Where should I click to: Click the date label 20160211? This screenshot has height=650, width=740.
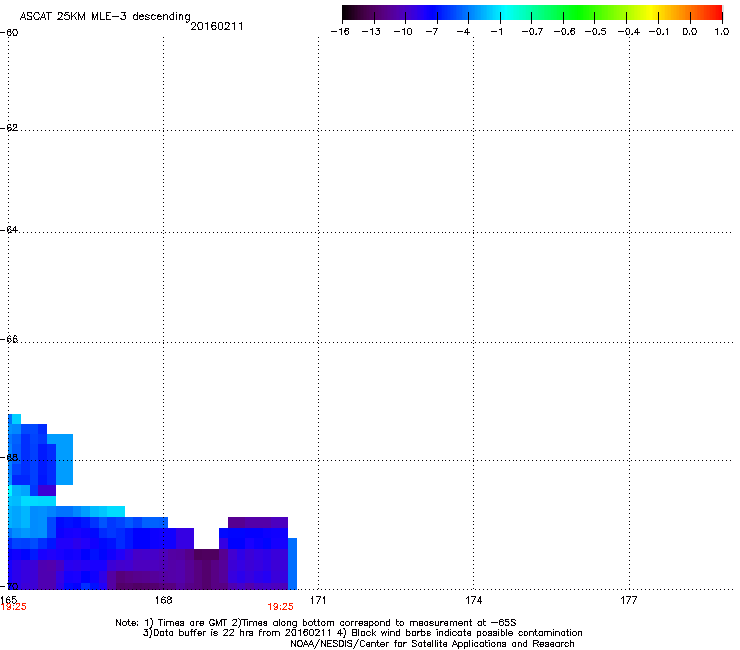(x=217, y=26)
